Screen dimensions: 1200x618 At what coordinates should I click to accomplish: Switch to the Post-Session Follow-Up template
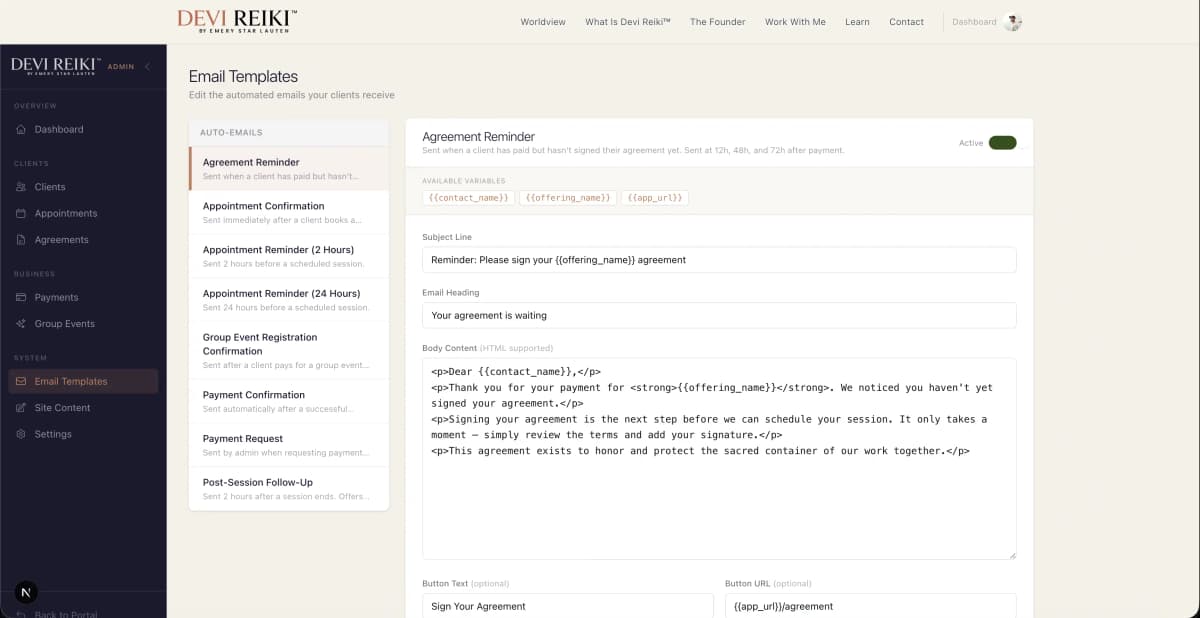tap(288, 488)
